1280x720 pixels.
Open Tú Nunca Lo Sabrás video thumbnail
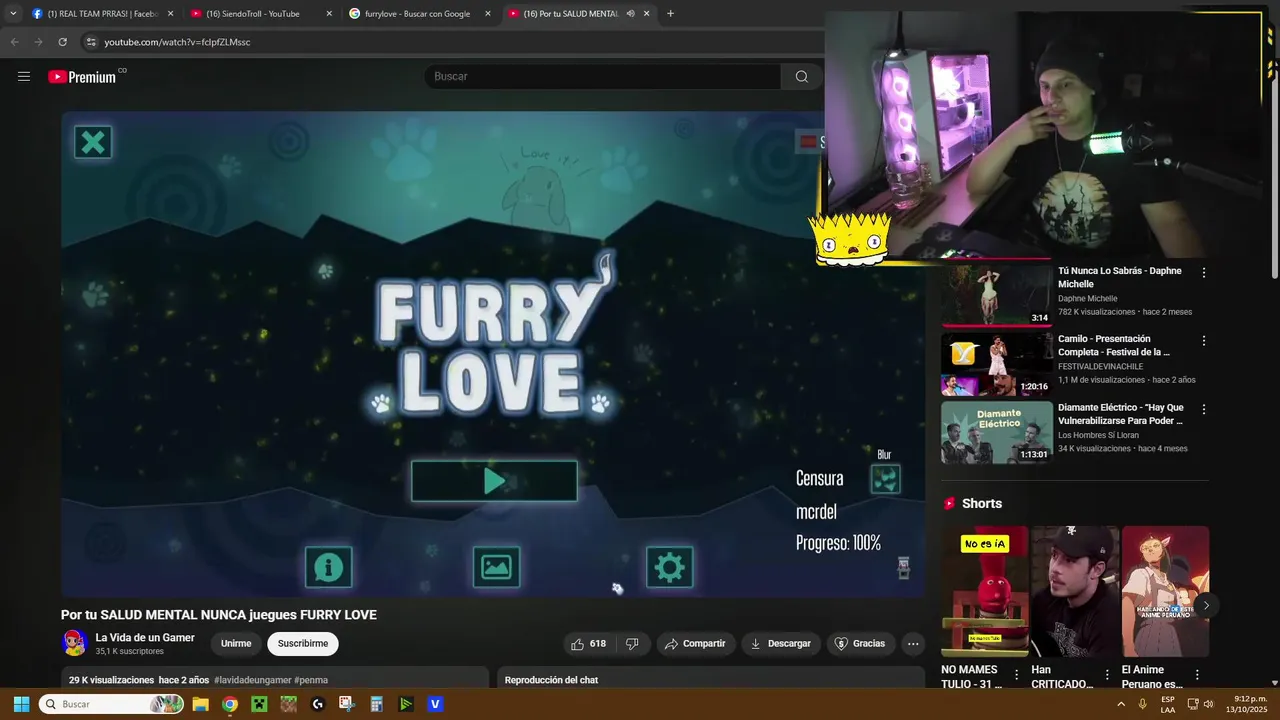pos(996,295)
